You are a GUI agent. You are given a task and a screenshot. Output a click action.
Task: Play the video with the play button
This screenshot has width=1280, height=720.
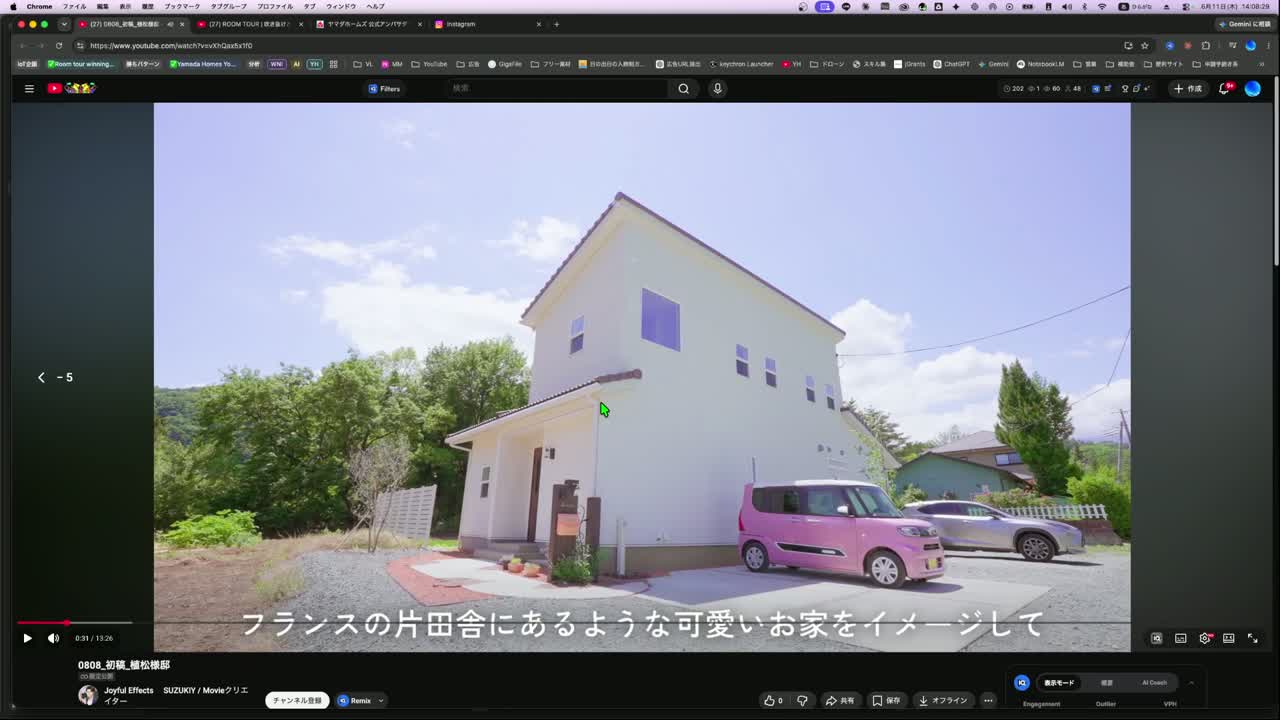coord(27,638)
